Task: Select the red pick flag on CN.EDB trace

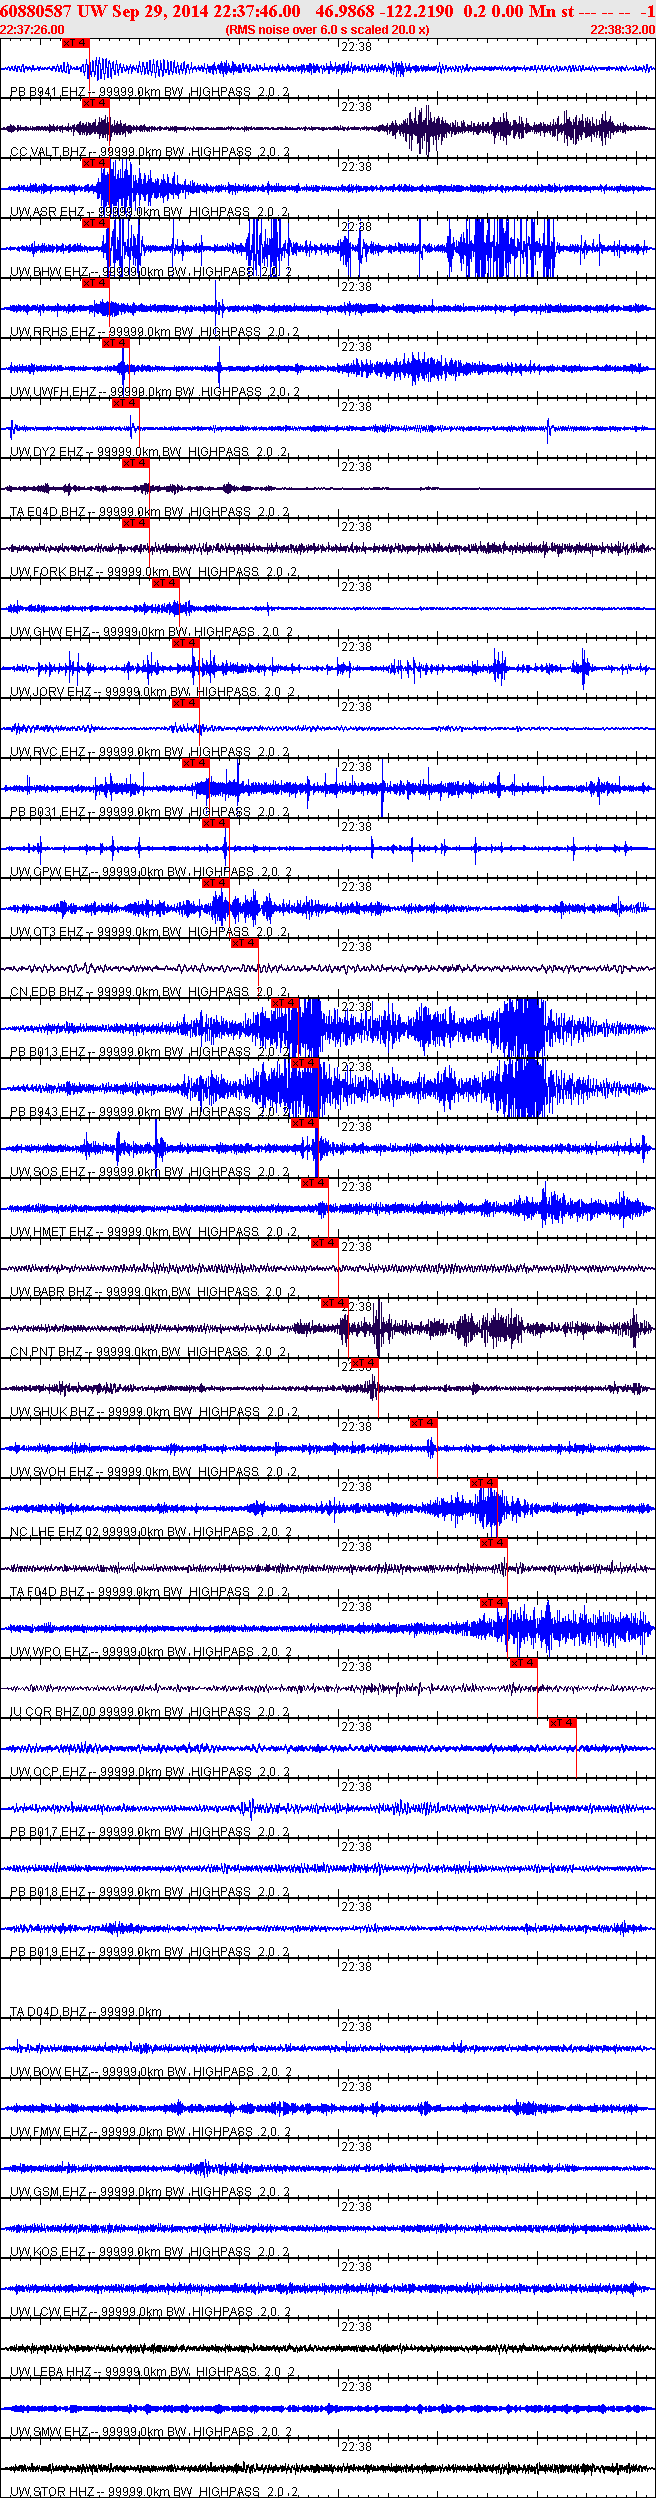Action: click(244, 943)
